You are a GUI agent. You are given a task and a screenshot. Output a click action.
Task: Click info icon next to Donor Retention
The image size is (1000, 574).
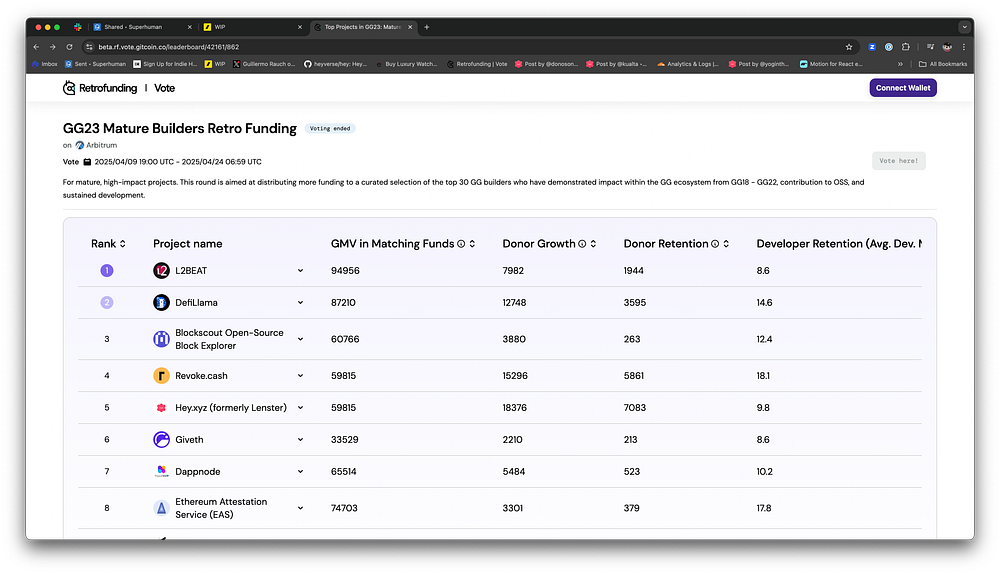tap(715, 244)
